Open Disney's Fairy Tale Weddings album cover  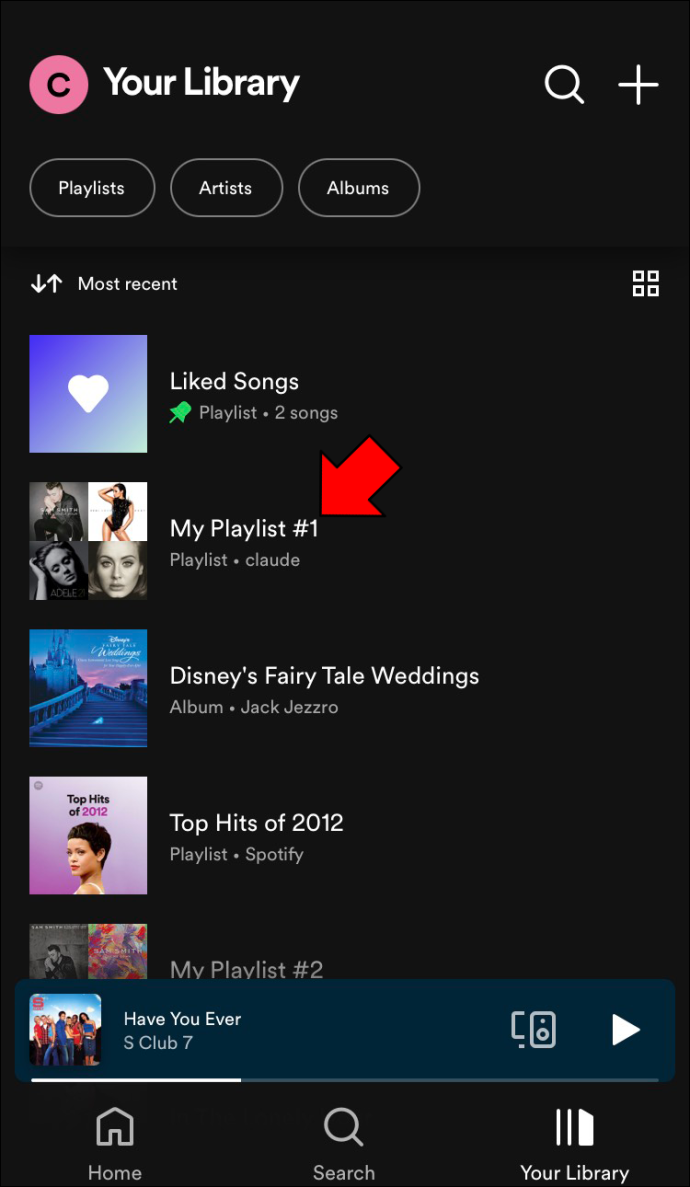pos(88,687)
